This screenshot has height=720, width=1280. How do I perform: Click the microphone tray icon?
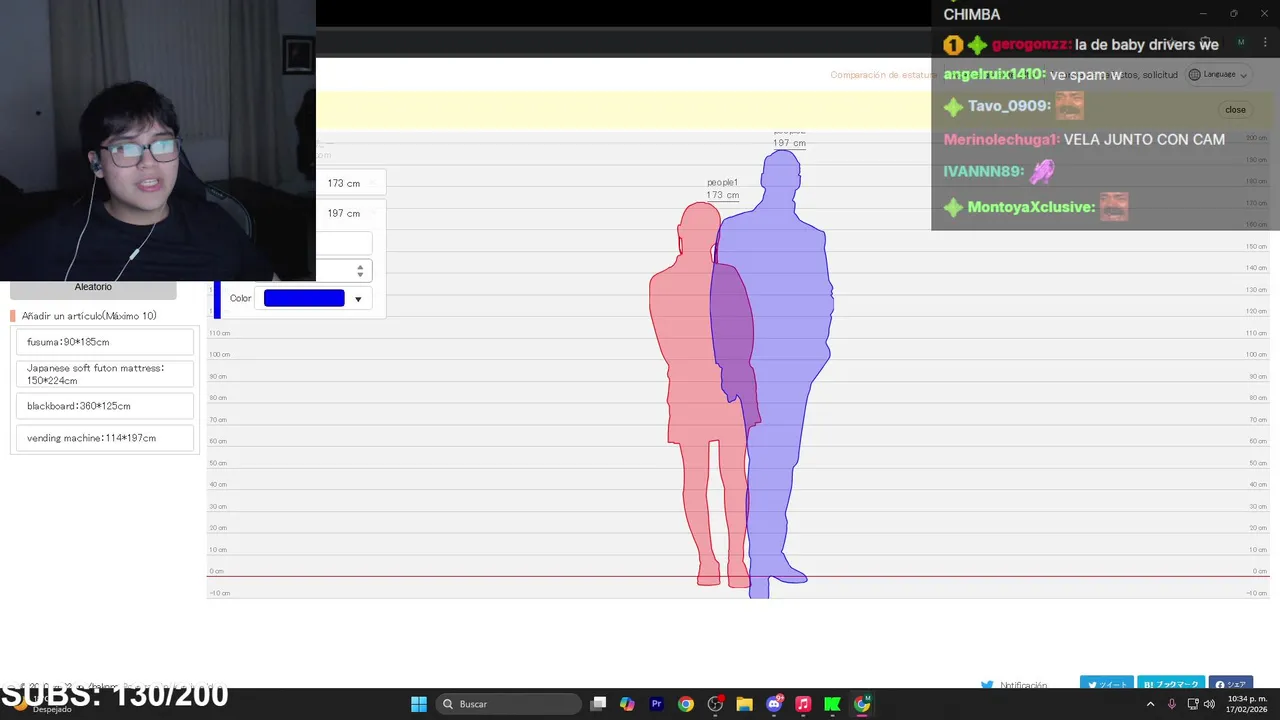pyautogui.click(x=1172, y=704)
